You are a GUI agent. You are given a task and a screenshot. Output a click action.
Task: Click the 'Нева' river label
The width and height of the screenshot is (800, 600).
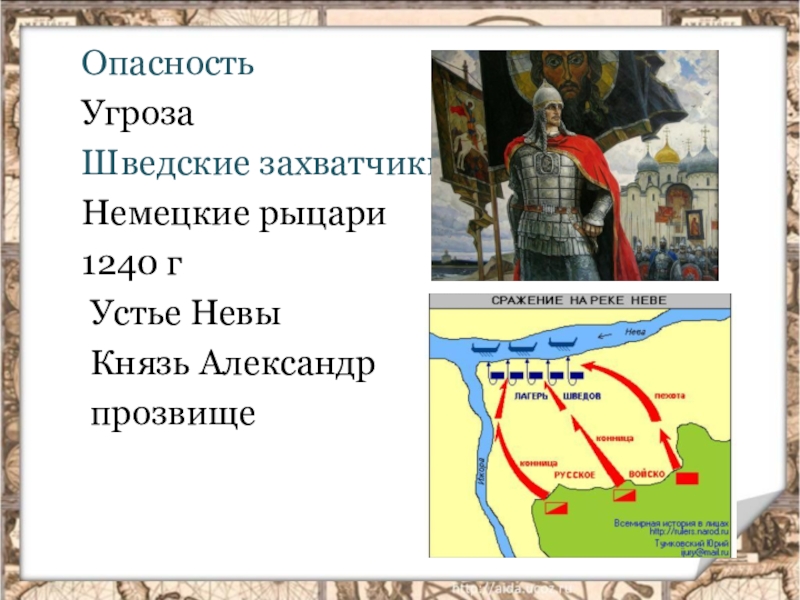(x=635, y=332)
